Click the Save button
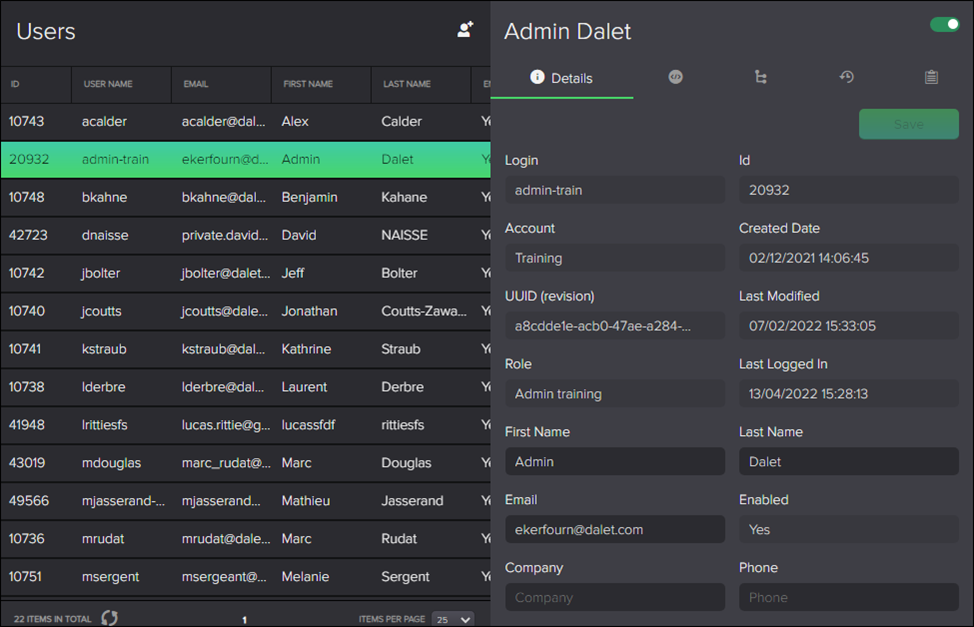Screen dimensions: 974x627 pos(908,124)
